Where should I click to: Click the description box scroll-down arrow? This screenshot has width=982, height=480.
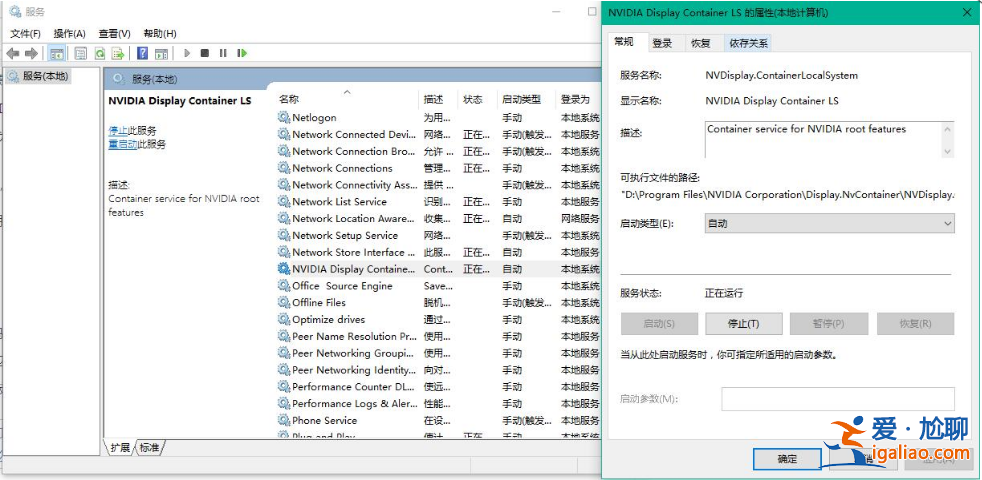coord(948,151)
